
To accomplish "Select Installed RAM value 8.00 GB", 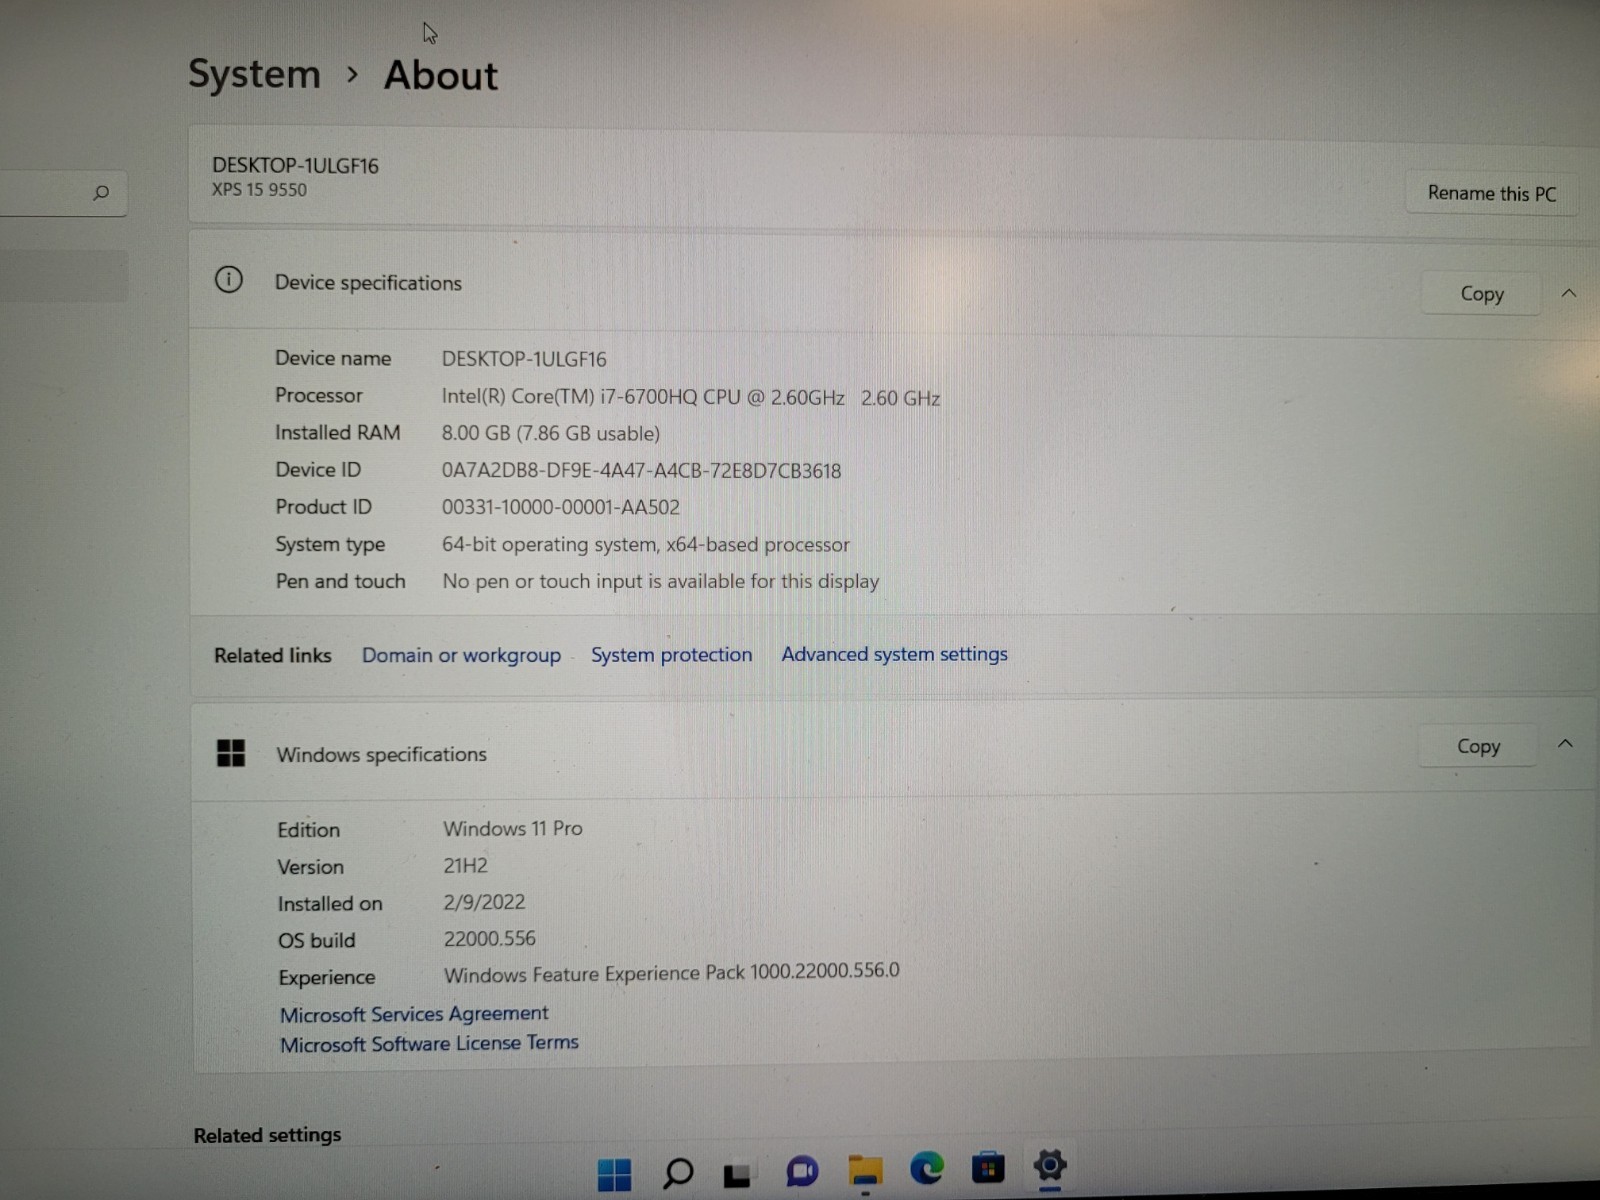I will pos(551,433).
